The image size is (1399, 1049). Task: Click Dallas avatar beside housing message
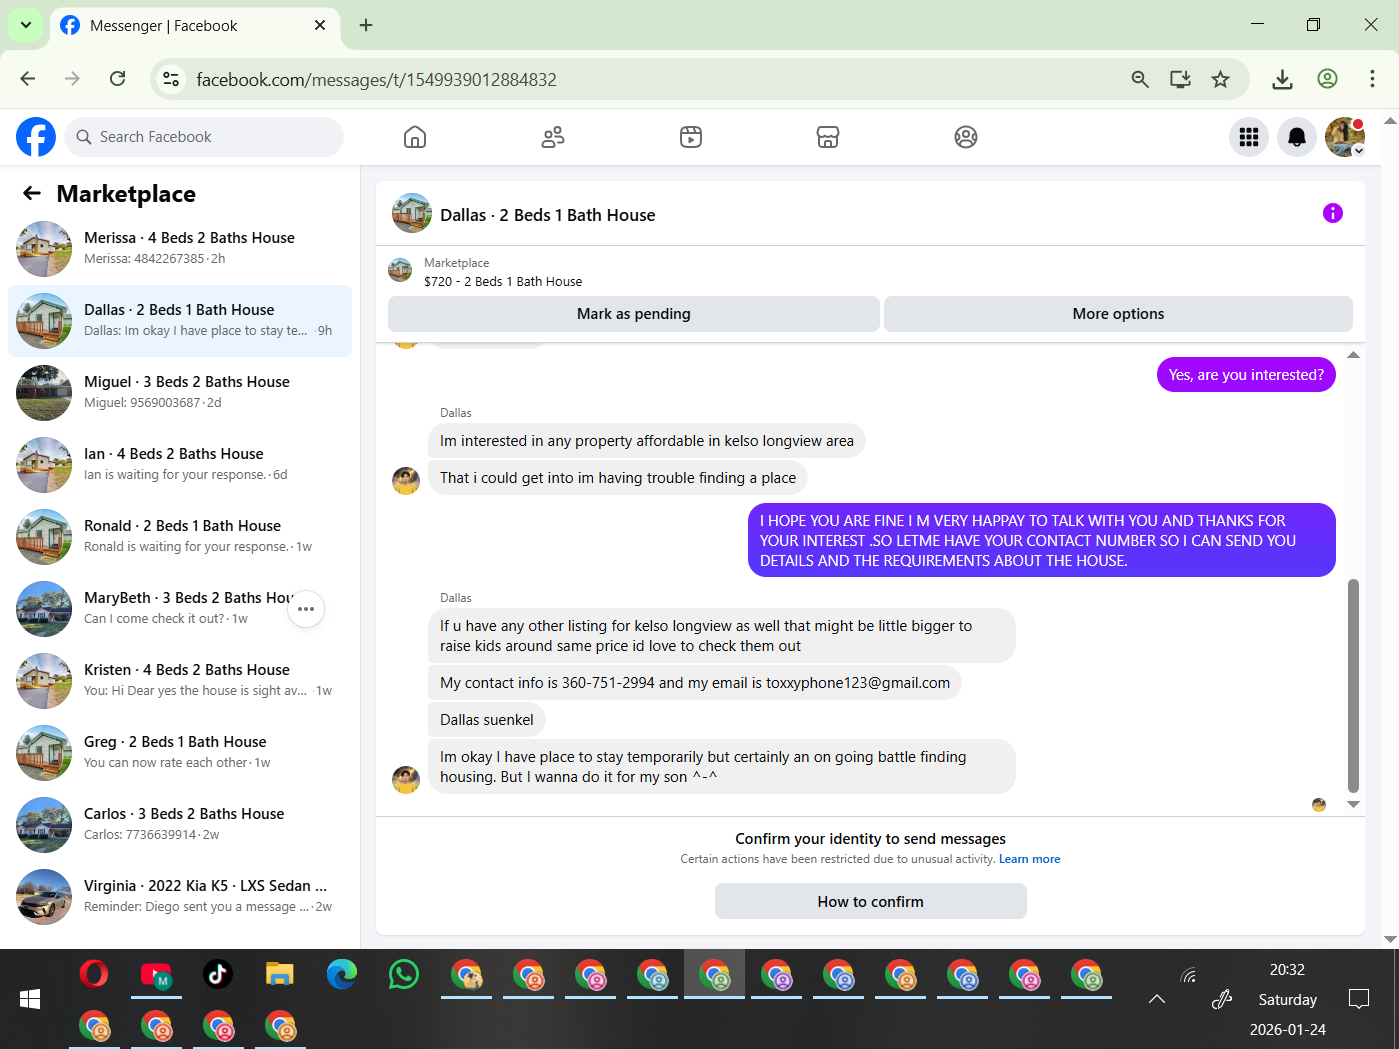[406, 780]
